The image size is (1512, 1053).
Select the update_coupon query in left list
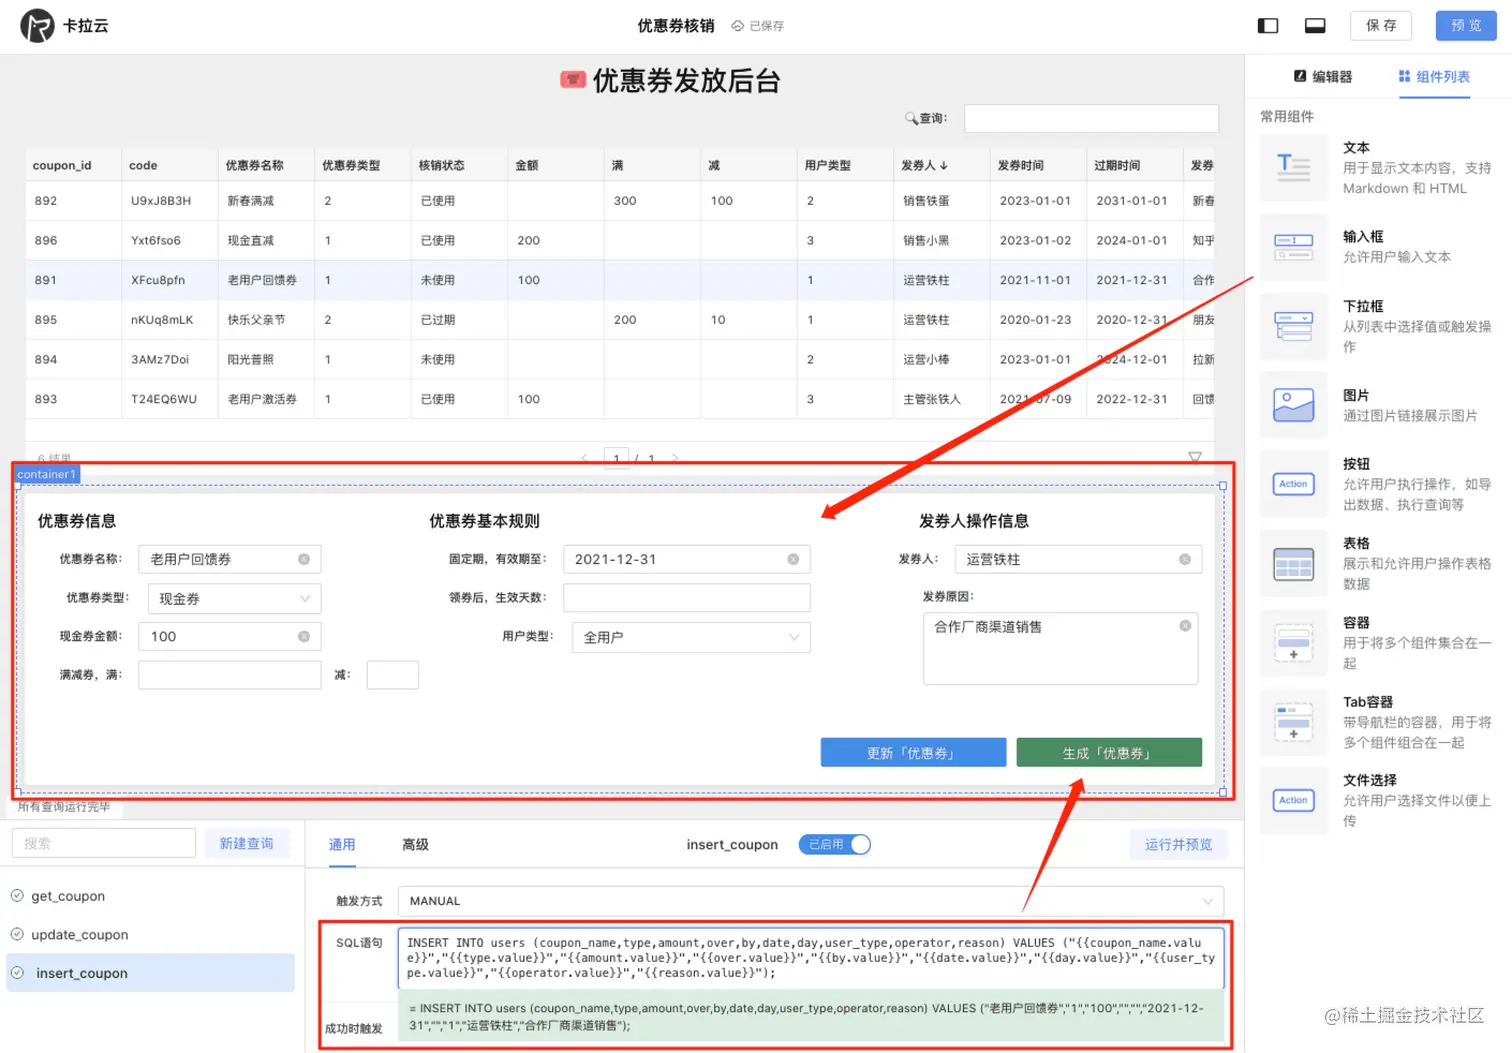(x=80, y=934)
